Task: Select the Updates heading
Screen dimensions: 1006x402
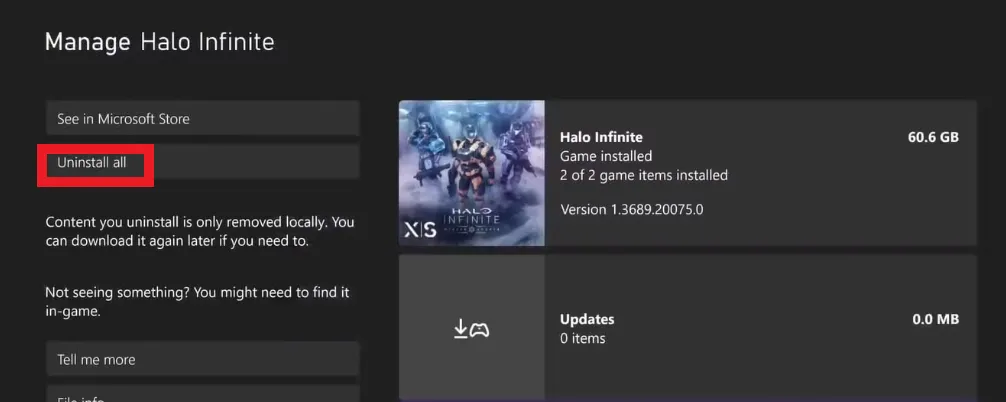Action: [x=587, y=319]
